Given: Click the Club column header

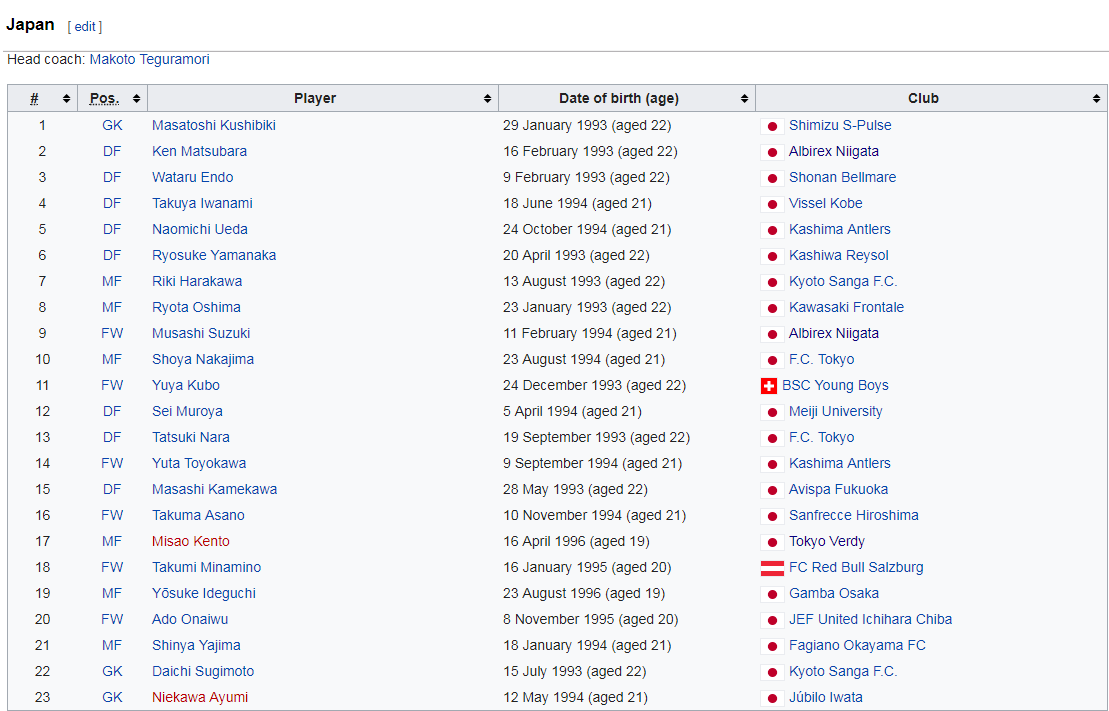Looking at the screenshot, I should [x=923, y=98].
